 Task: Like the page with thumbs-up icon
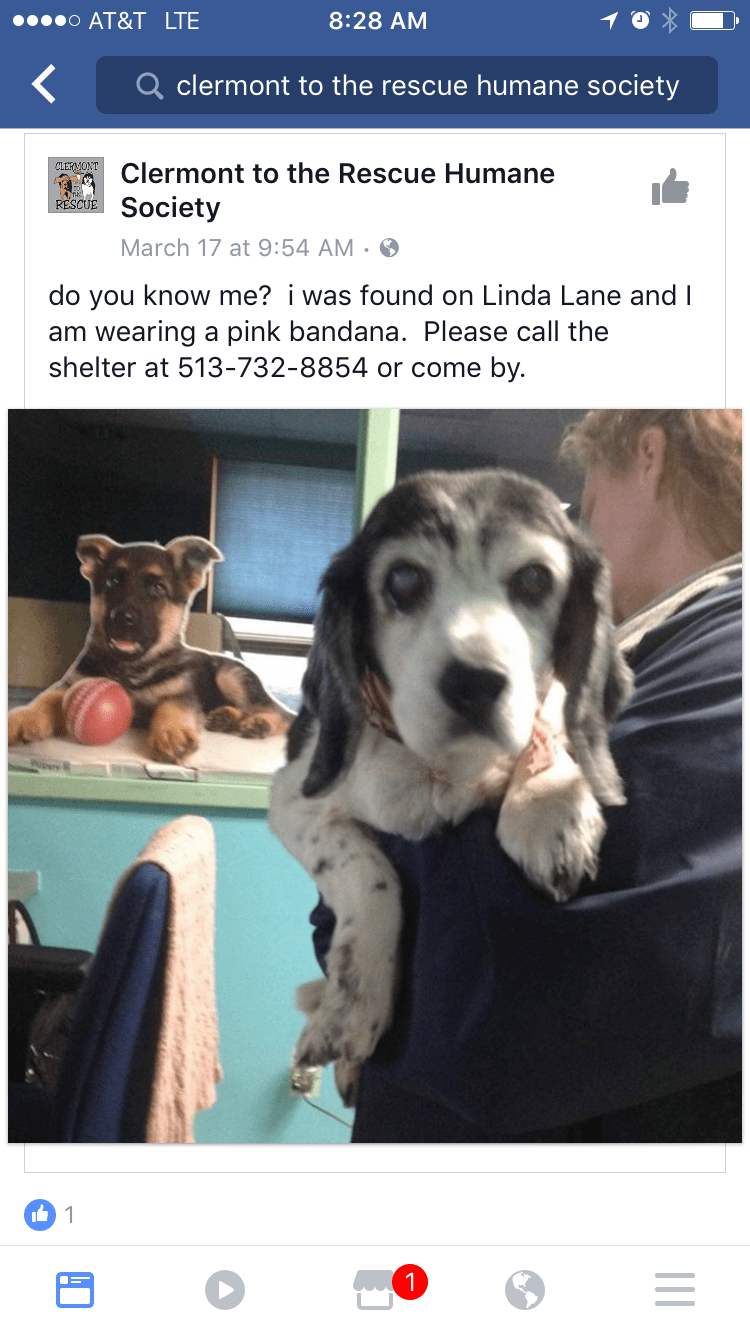click(x=670, y=186)
